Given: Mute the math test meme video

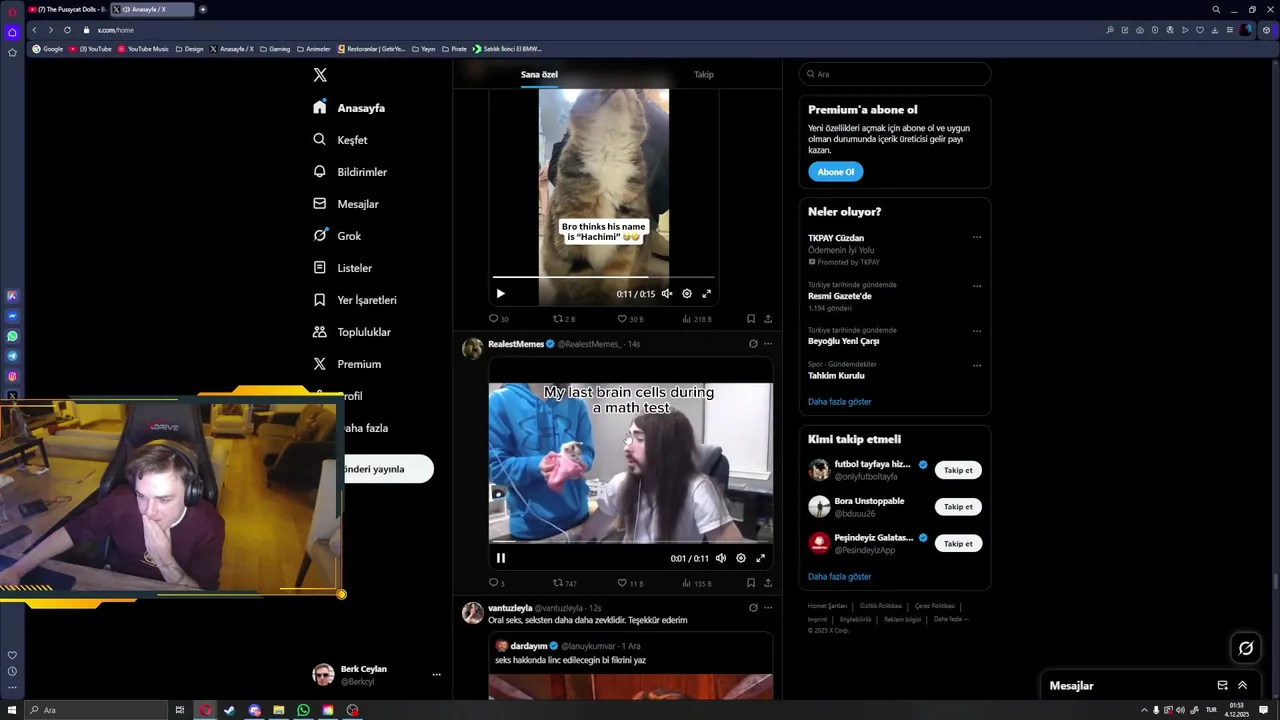Looking at the screenshot, I should point(721,558).
